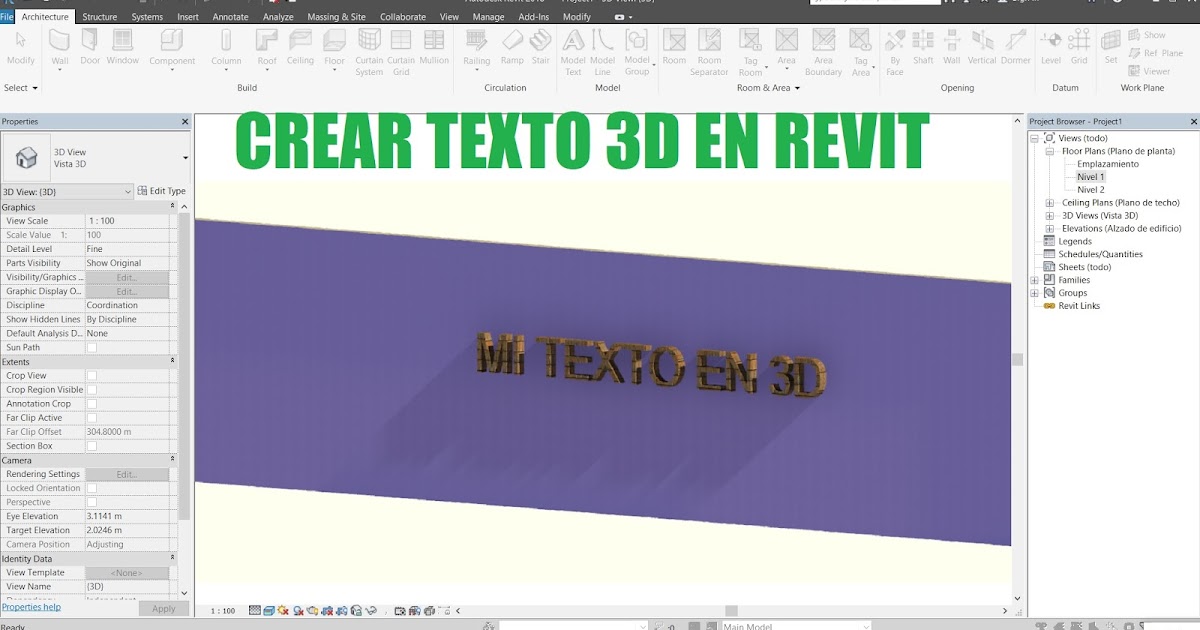Open the Properties help link
The height and width of the screenshot is (630, 1200).
[x=33, y=607]
